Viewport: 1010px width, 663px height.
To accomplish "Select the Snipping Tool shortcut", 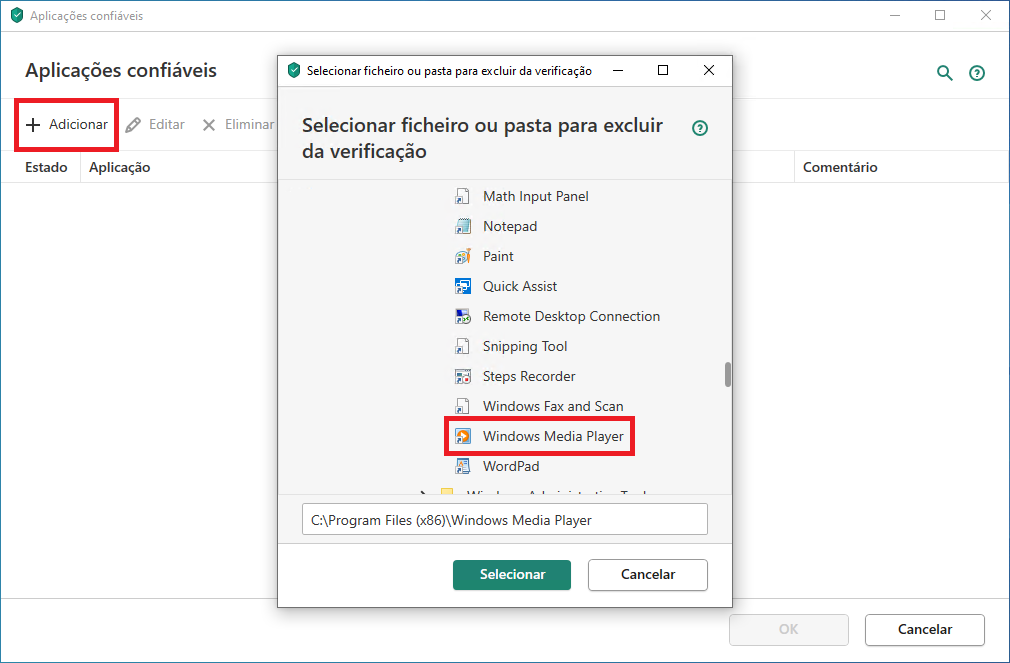I will (511, 346).
